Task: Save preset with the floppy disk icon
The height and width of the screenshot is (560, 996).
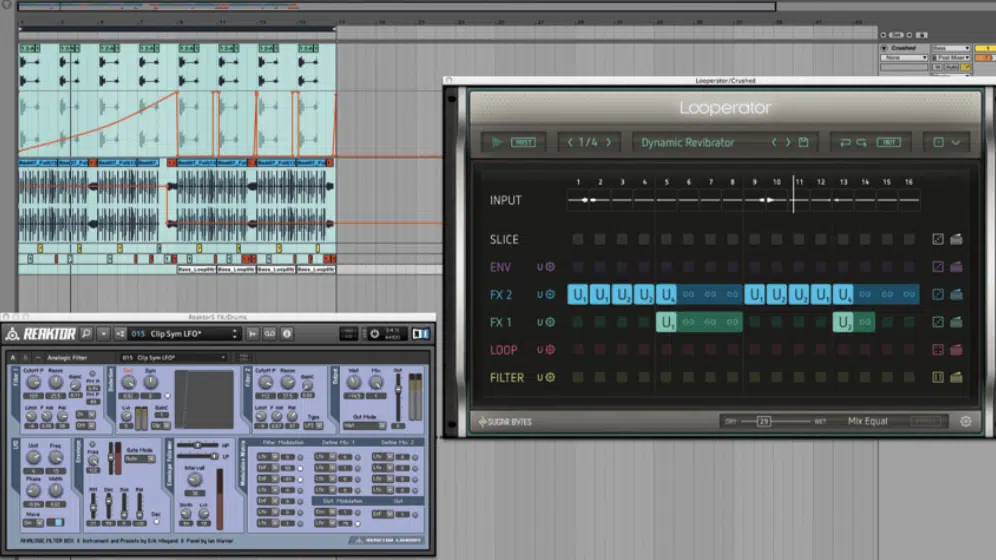Action: click(x=804, y=142)
